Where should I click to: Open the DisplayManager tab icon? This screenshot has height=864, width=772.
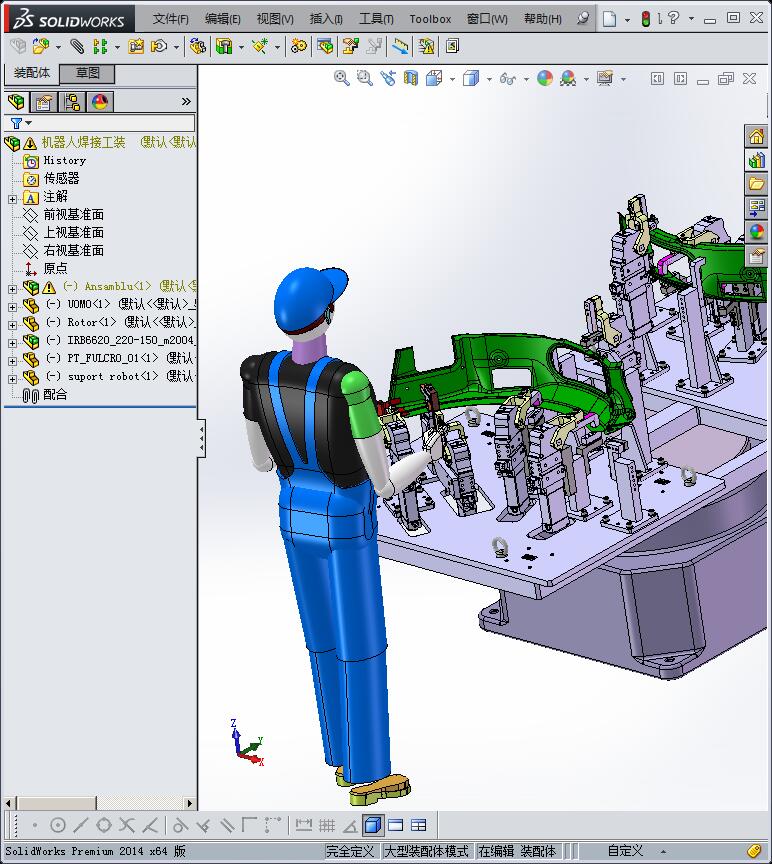(100, 102)
